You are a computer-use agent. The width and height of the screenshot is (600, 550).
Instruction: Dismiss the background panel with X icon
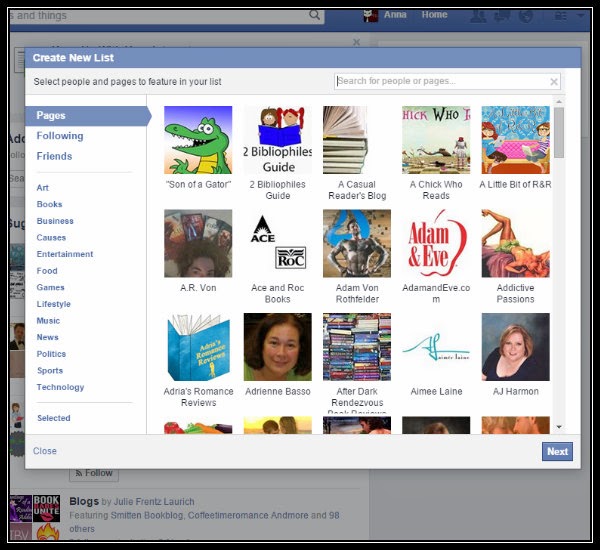(356, 42)
